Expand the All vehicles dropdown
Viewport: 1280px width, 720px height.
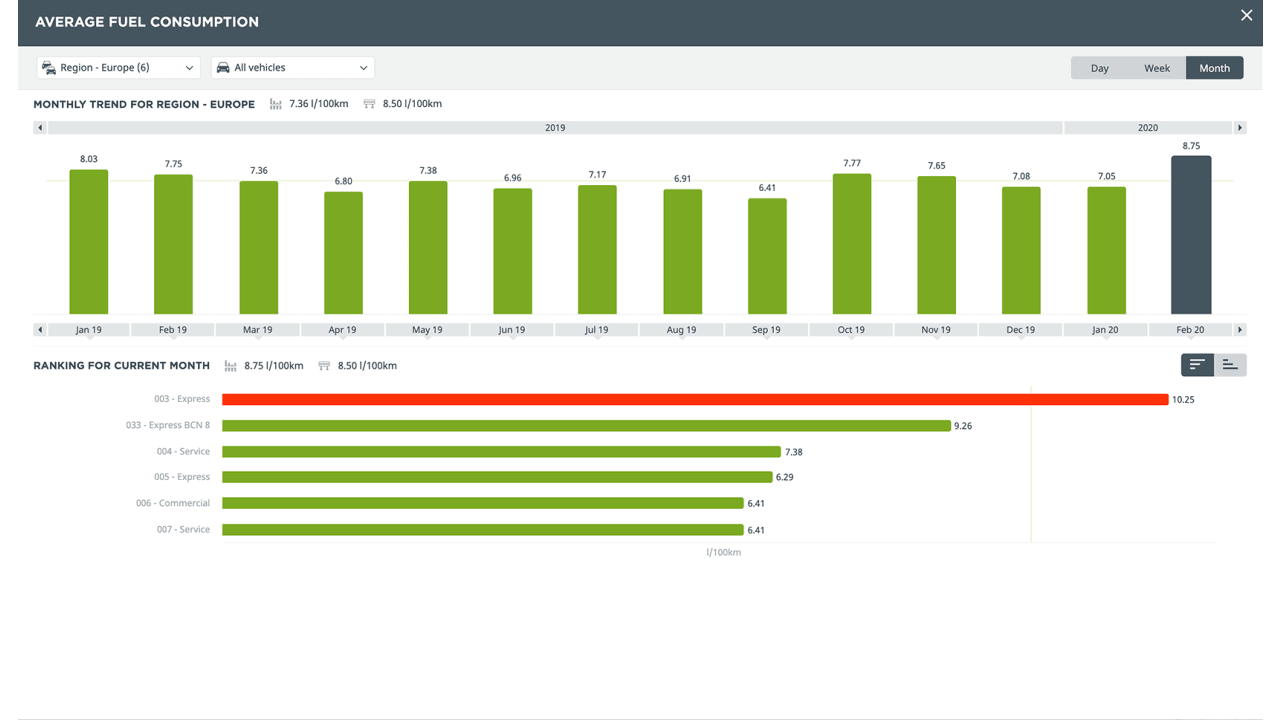click(292, 67)
